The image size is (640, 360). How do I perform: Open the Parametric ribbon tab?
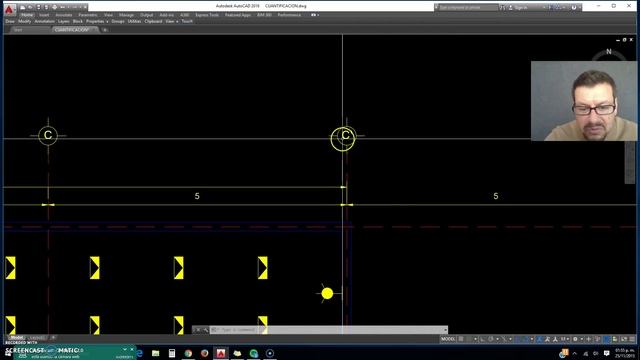87,15
